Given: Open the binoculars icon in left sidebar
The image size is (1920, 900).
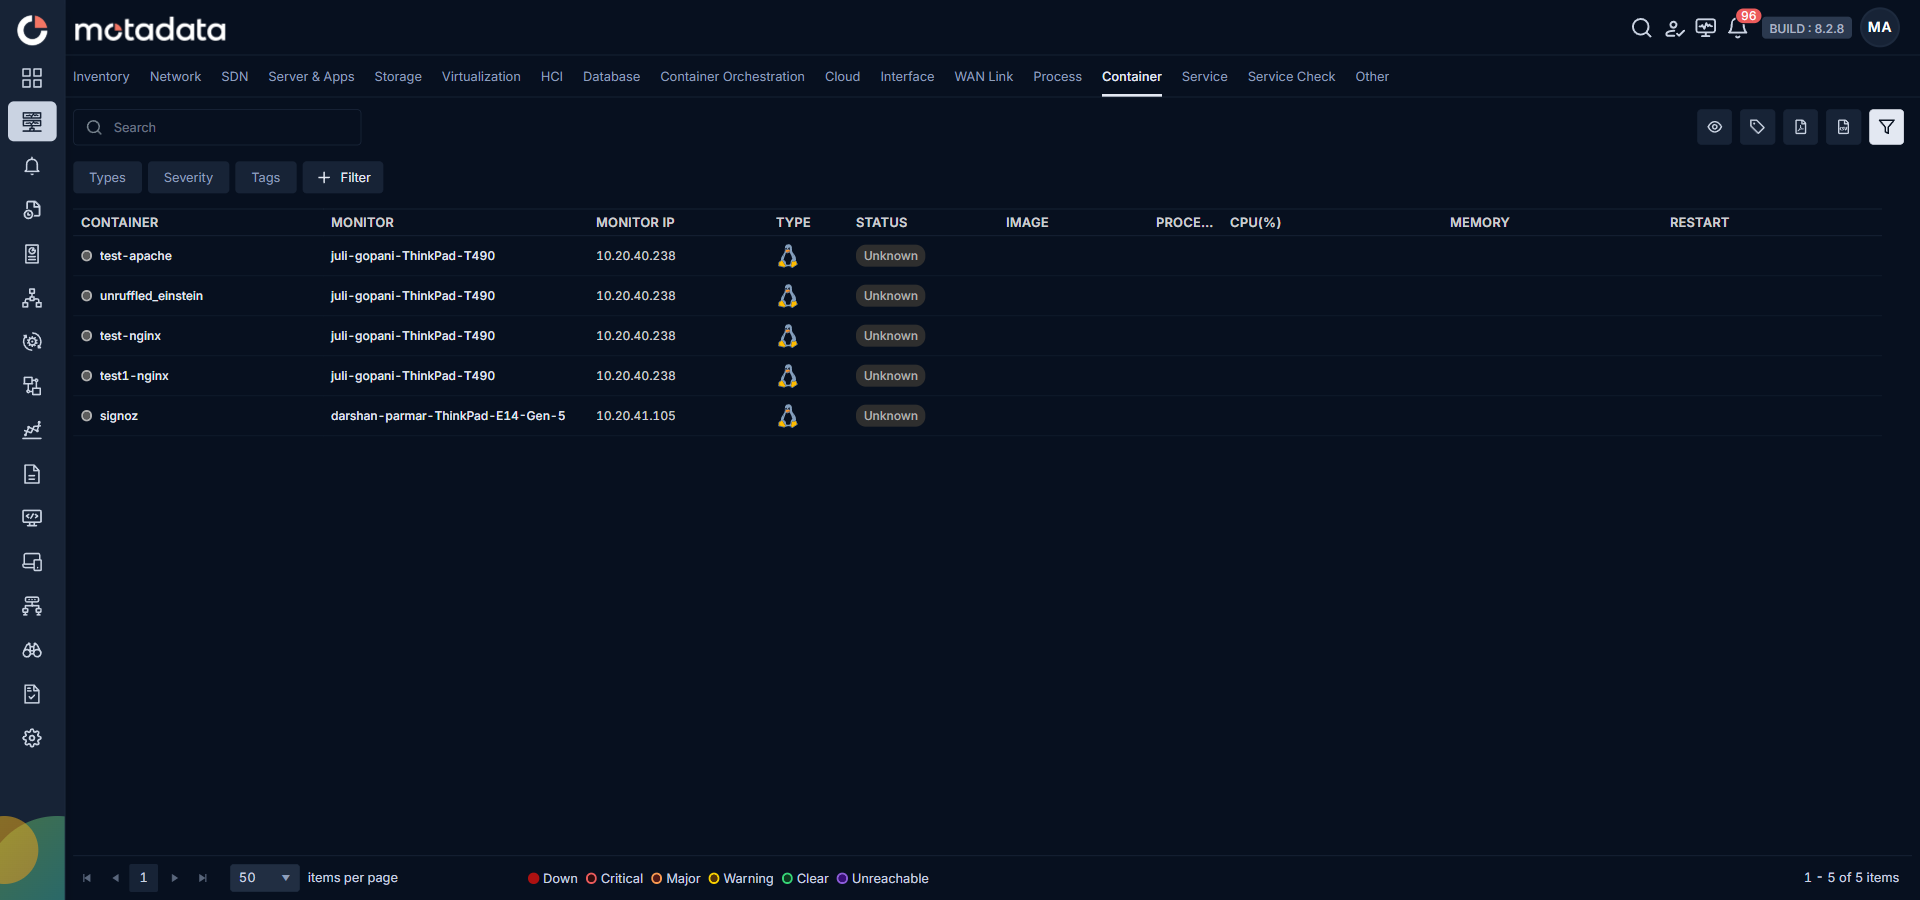Looking at the screenshot, I should 32,650.
